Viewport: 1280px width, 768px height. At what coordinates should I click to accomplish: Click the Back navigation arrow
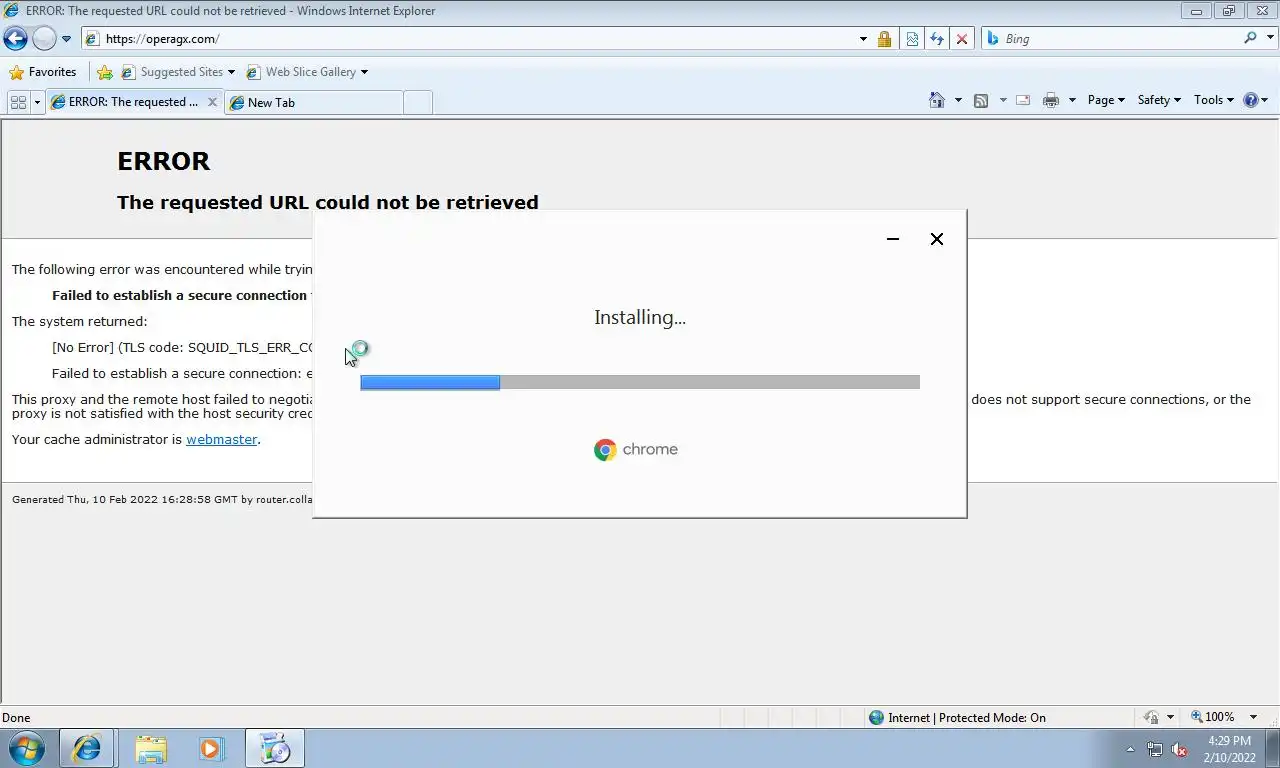click(15, 39)
